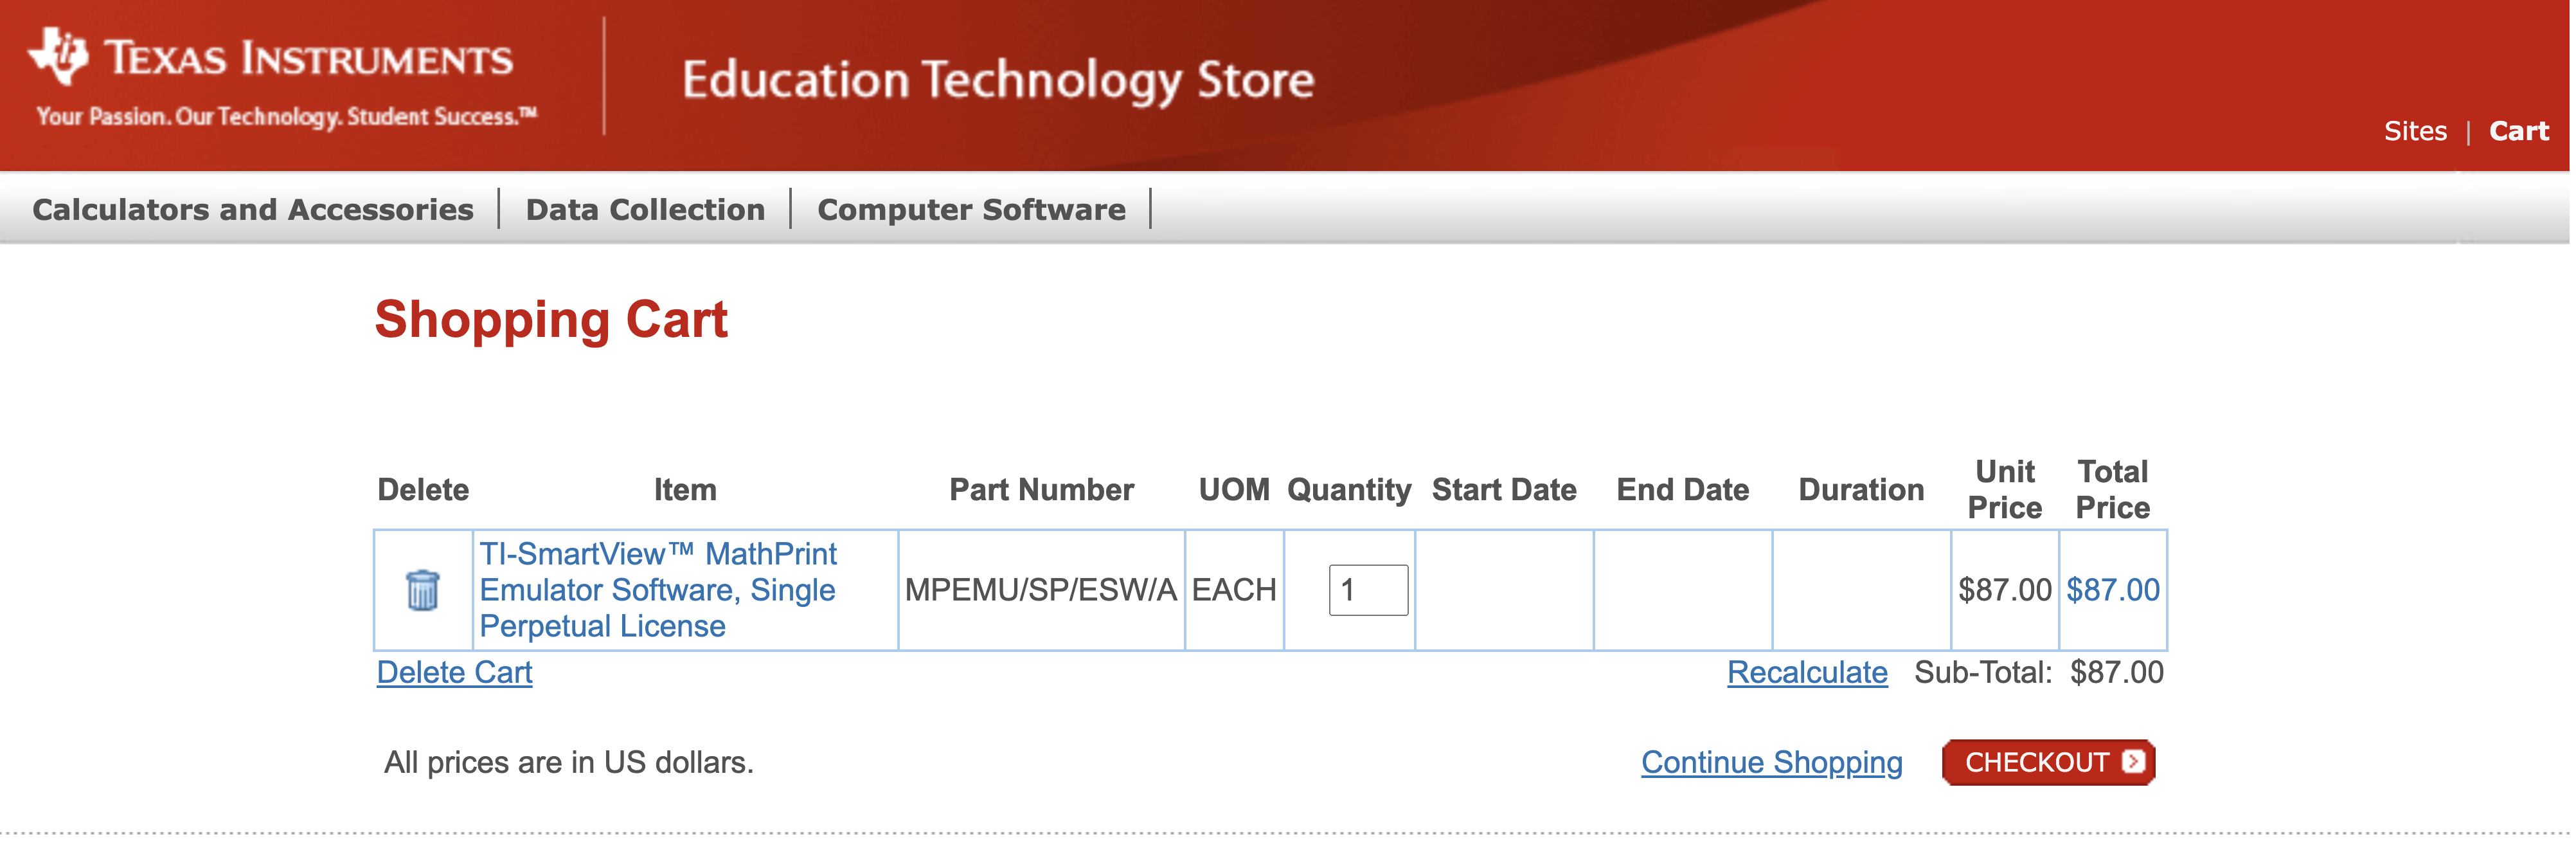Screen dimensions: 2576x841
Task: Click the red CHECKOUT button
Action: tap(2048, 762)
